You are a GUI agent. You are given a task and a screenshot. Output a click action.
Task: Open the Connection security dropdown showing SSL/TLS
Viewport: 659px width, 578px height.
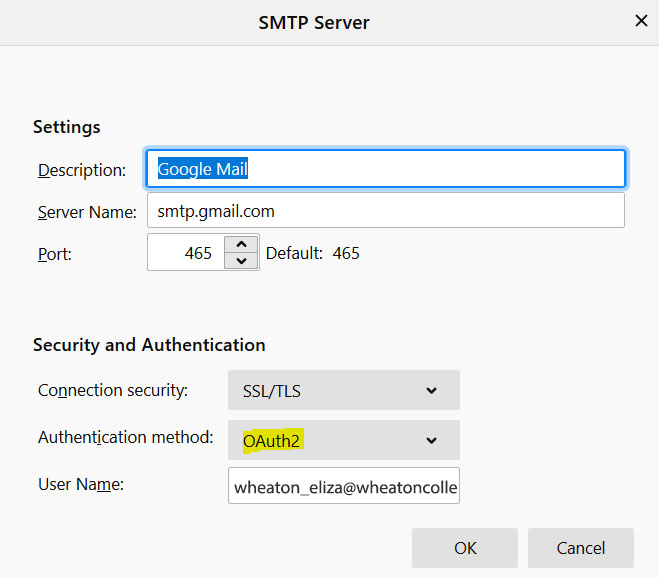pos(343,390)
